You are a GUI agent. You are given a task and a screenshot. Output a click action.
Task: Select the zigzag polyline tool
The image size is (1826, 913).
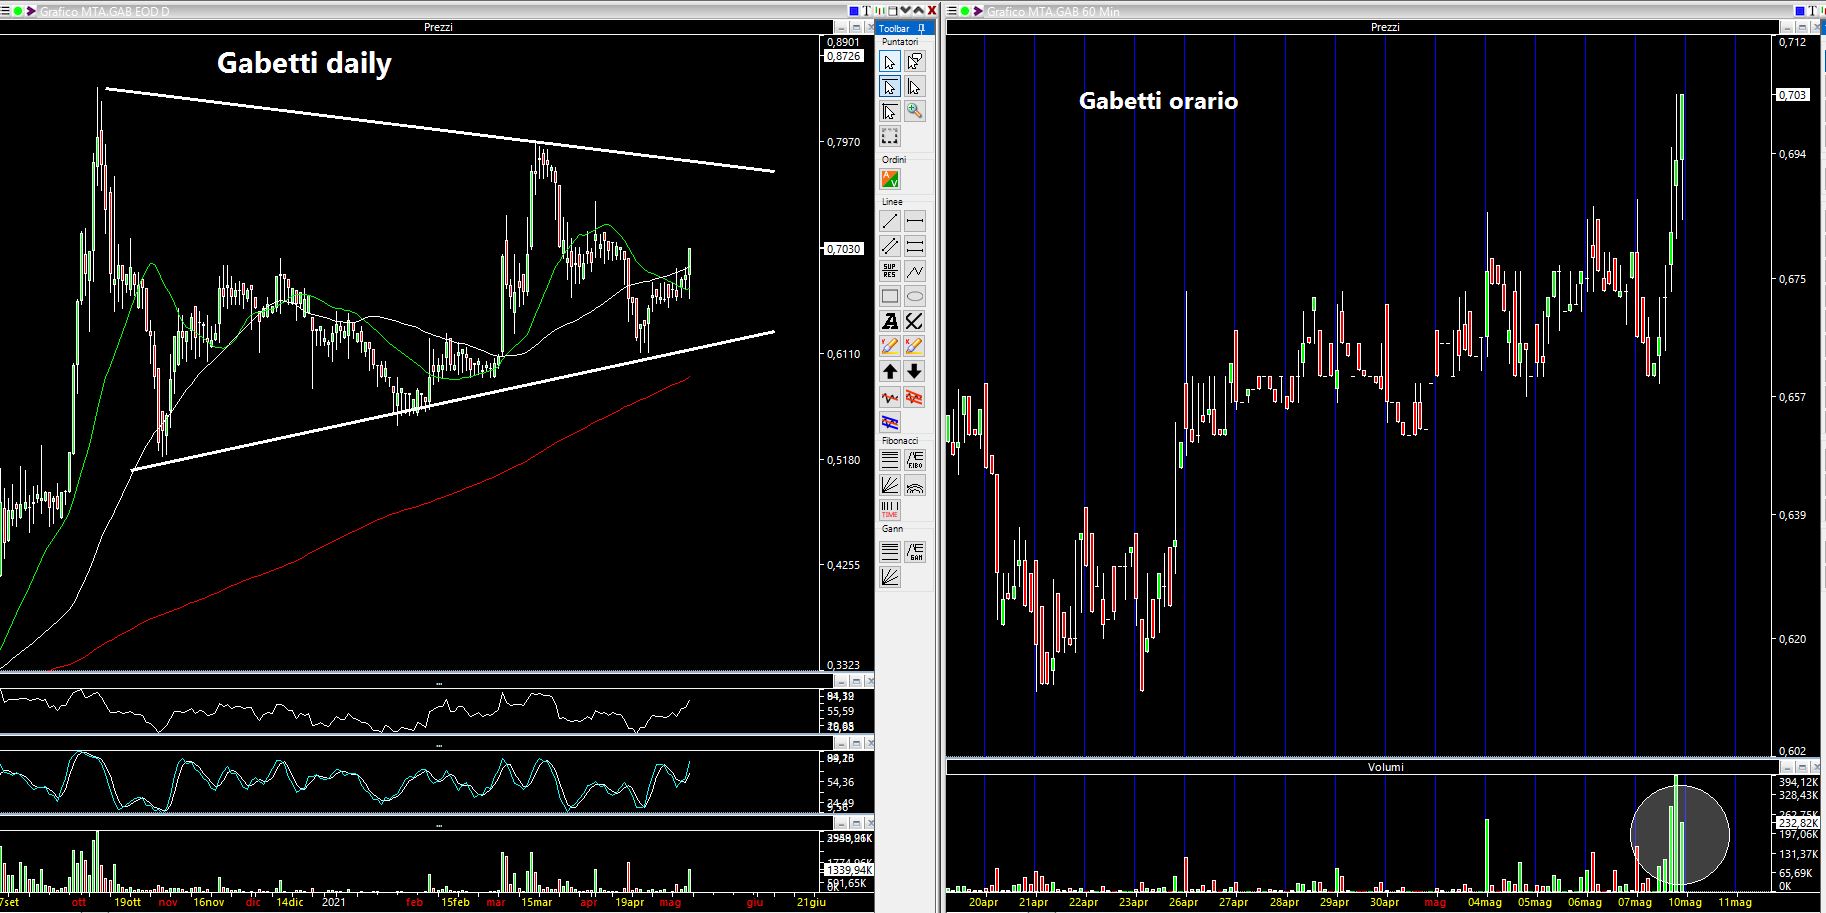point(915,271)
